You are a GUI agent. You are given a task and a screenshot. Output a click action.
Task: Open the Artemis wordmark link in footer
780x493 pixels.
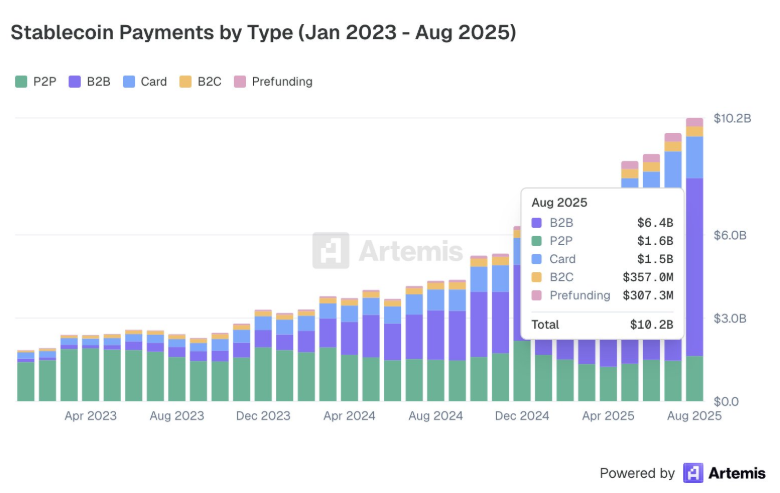pos(737,473)
